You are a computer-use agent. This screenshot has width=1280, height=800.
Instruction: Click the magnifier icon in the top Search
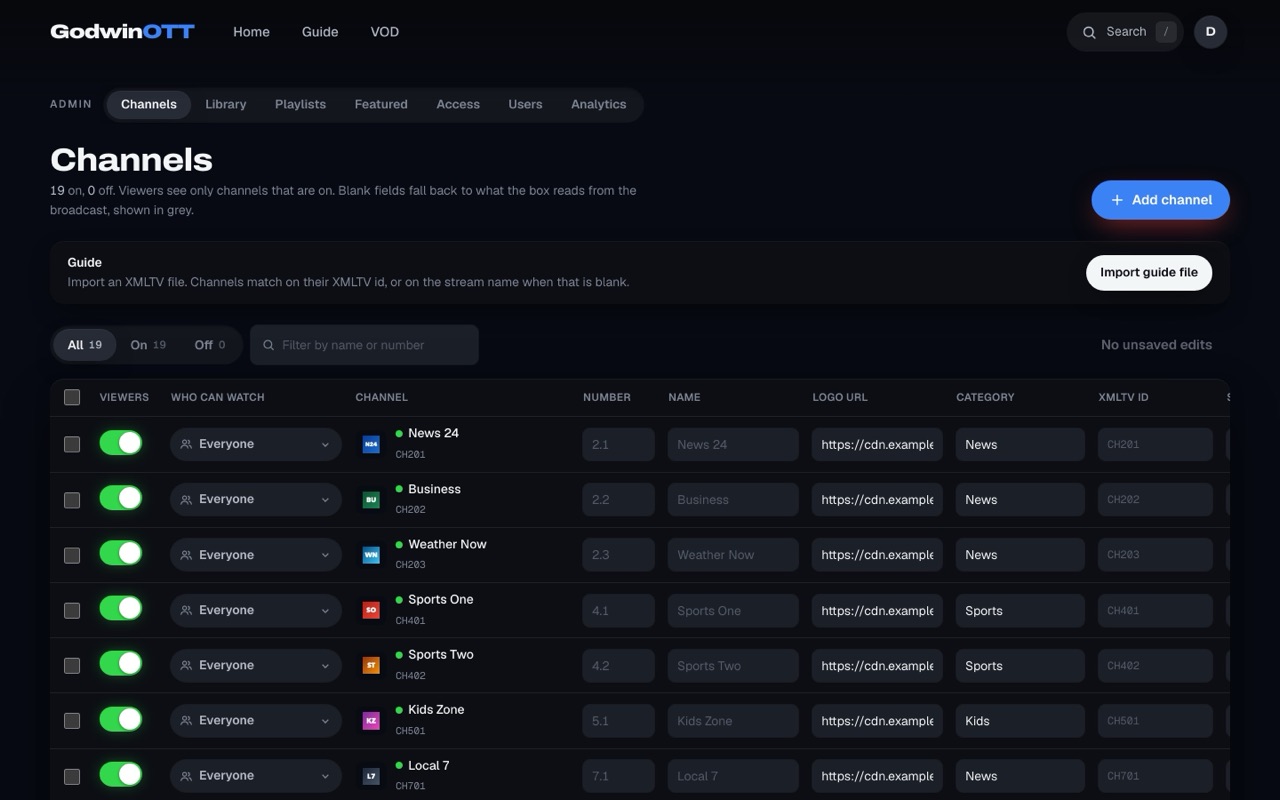pos(1089,32)
